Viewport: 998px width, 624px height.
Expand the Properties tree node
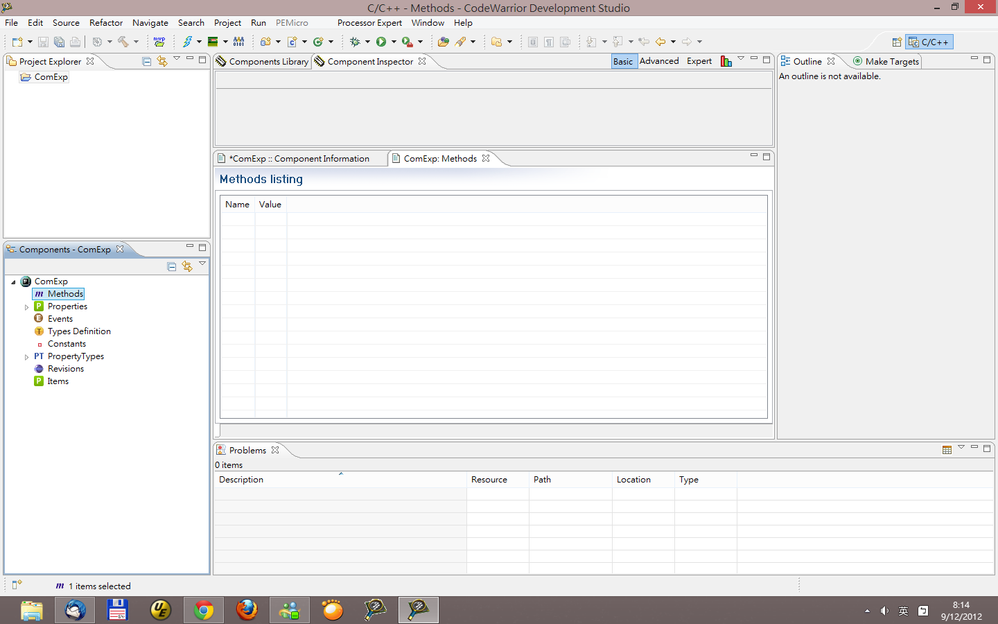[x=27, y=307]
